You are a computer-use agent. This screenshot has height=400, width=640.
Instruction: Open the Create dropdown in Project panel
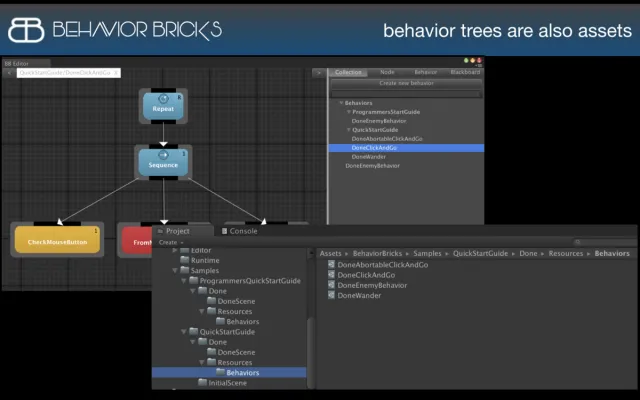click(171, 242)
